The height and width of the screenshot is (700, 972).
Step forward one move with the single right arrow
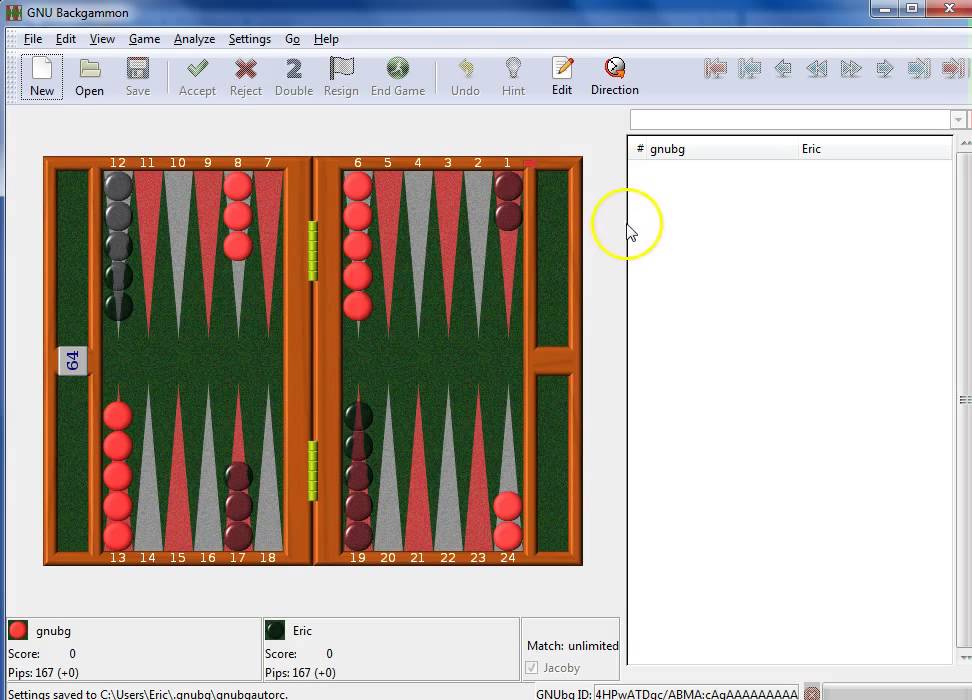(885, 68)
